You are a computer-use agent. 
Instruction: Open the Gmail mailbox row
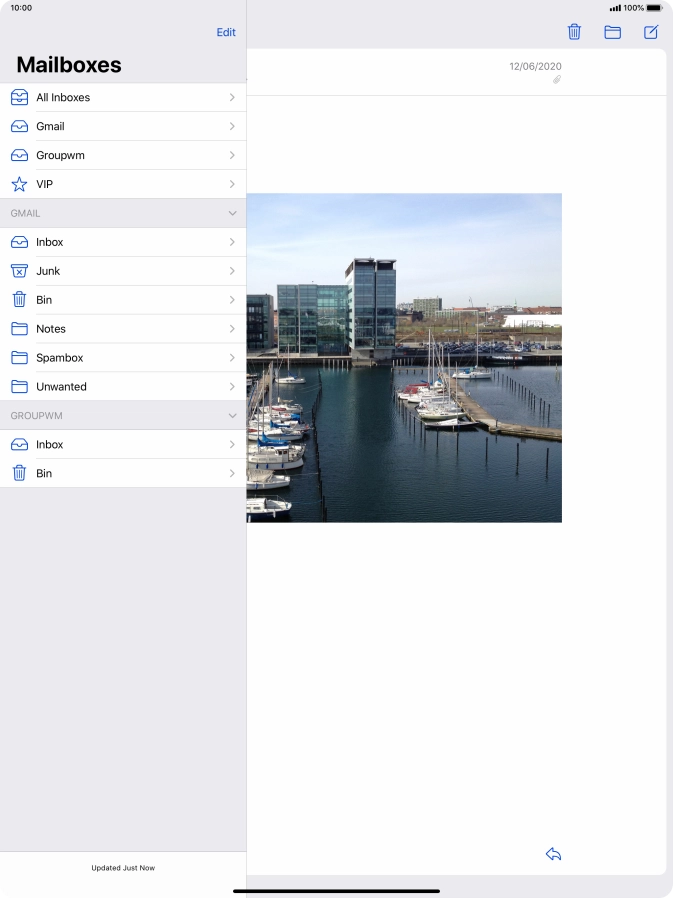pyautogui.click(x=122, y=127)
